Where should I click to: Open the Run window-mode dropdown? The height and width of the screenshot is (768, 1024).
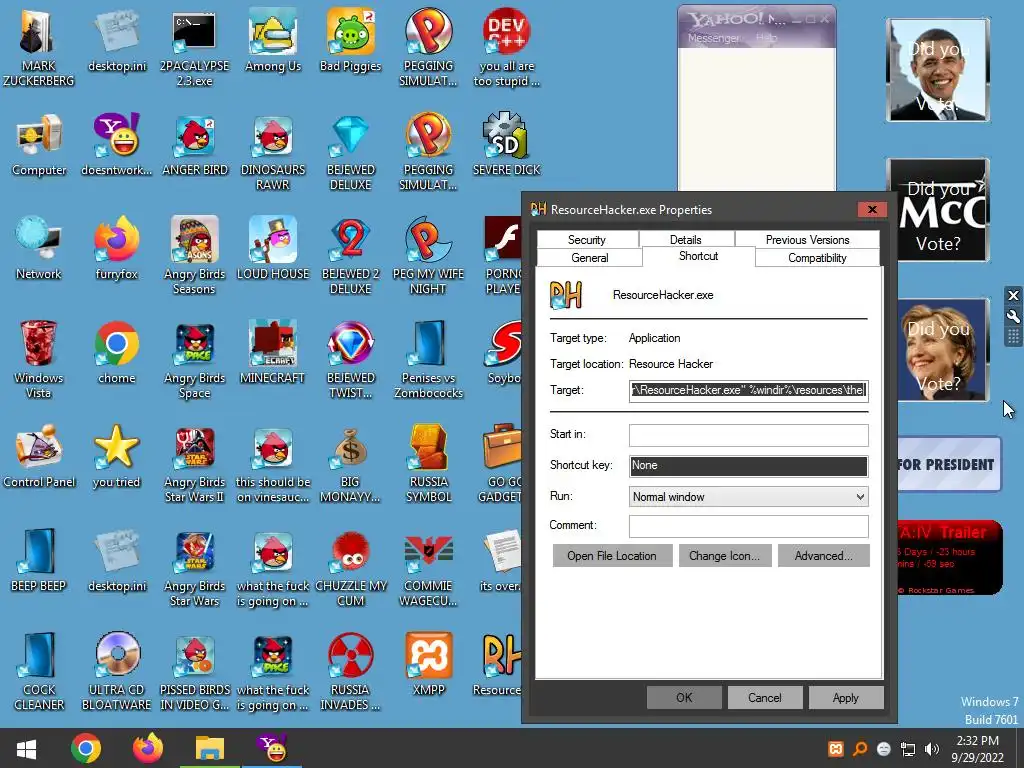click(748, 496)
